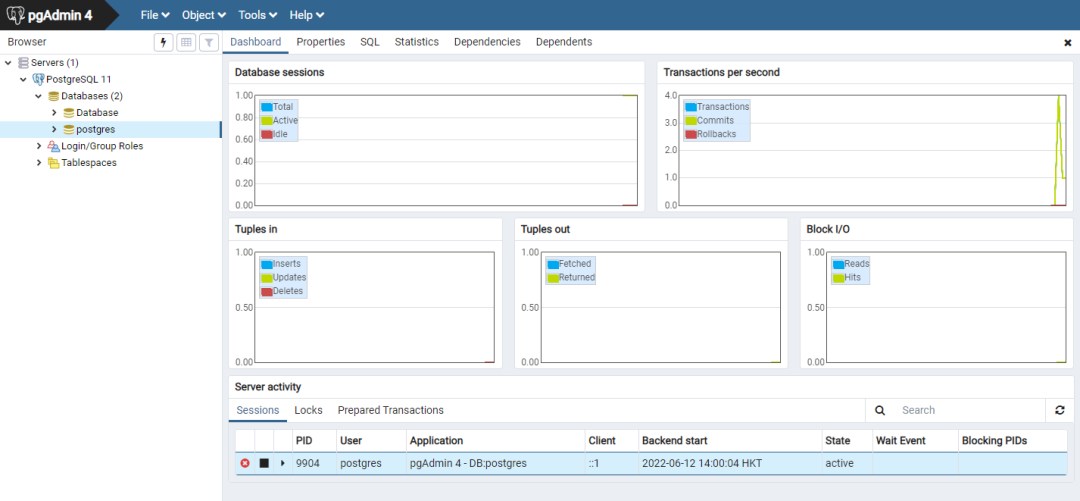This screenshot has width=1080, height=501.
Task: Click the Commits green legend swatch
Action: [x=691, y=121]
